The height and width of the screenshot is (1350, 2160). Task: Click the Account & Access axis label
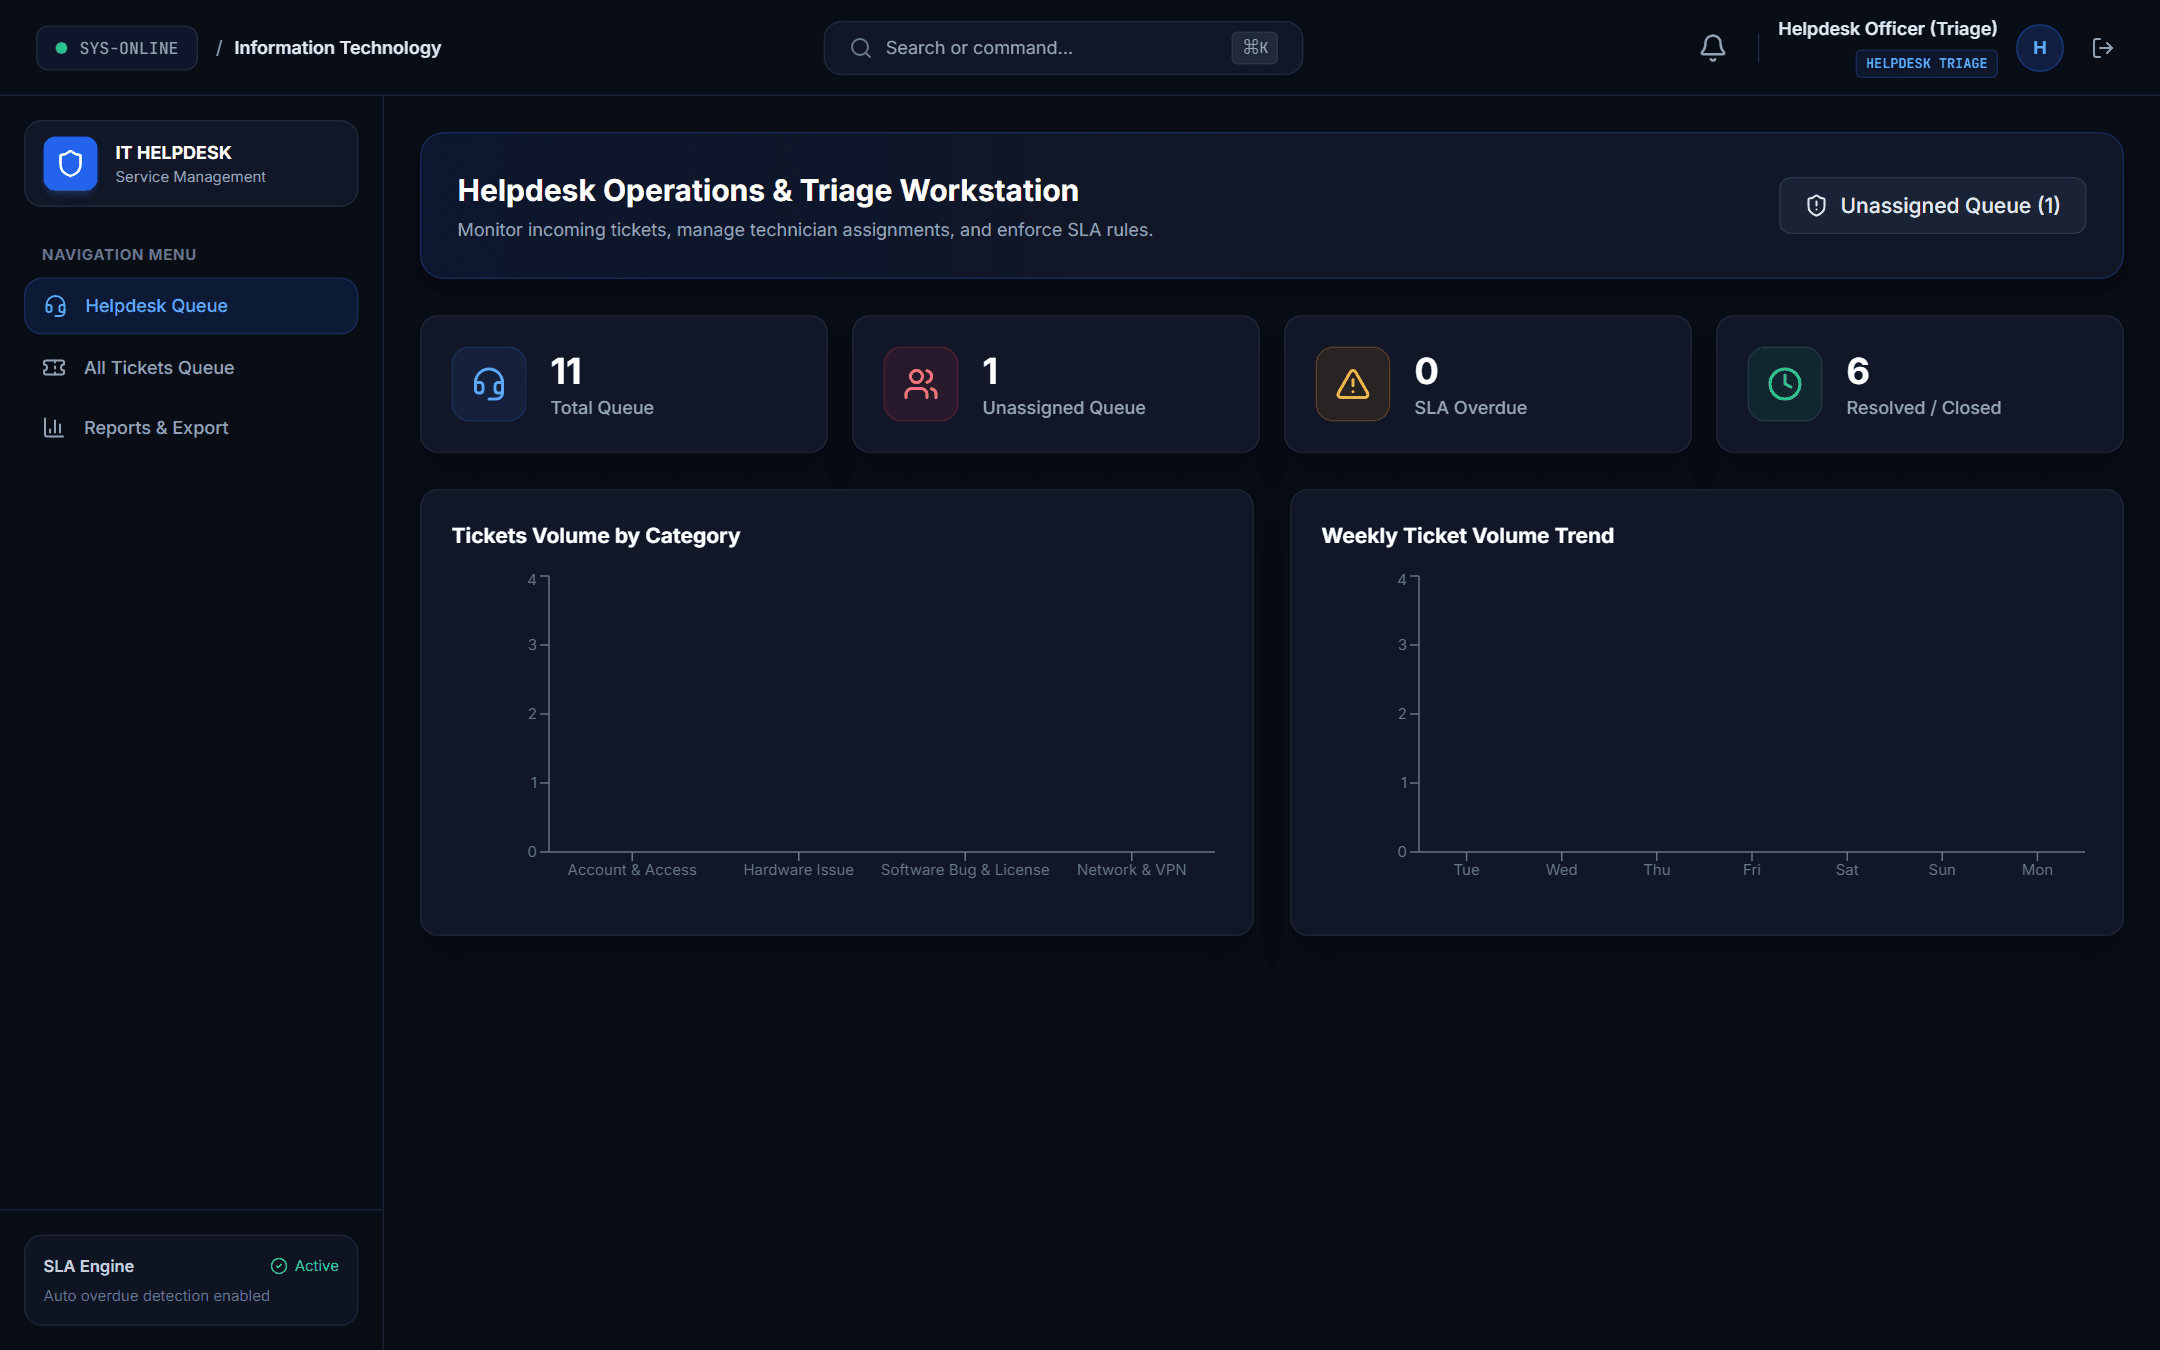click(x=632, y=870)
